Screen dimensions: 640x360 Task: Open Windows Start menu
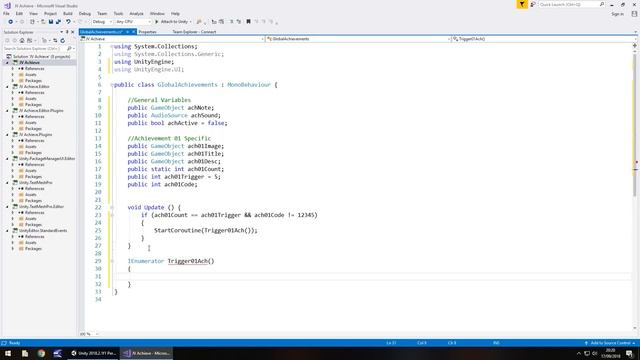pyautogui.click(x=8, y=353)
